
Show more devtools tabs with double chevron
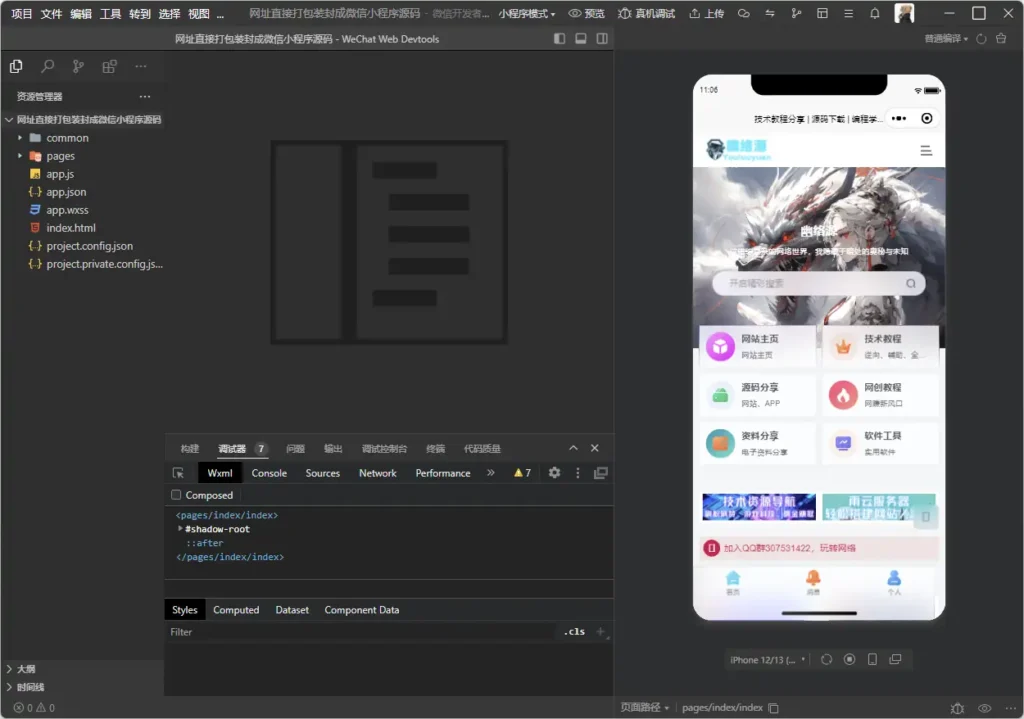[490, 473]
